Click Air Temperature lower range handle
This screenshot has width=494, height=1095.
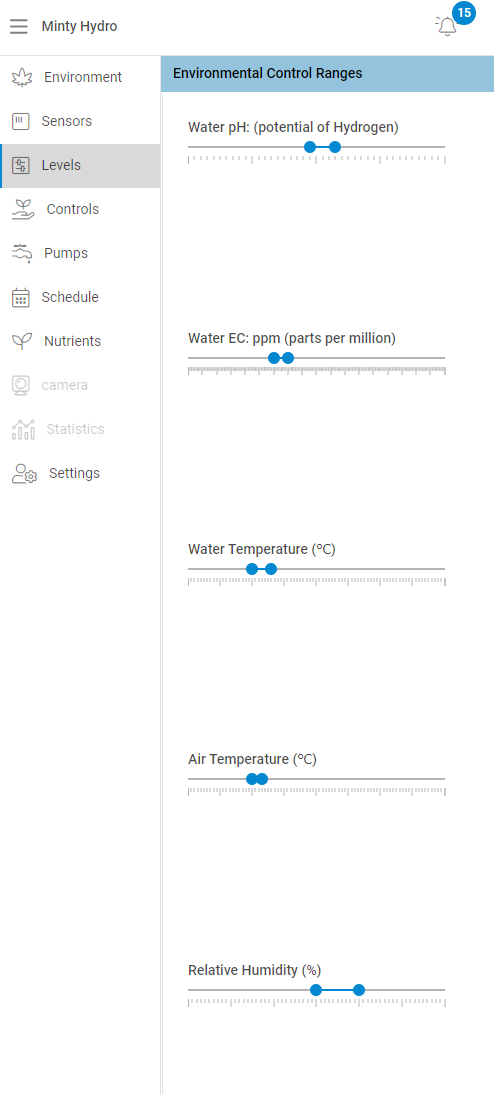(x=252, y=779)
